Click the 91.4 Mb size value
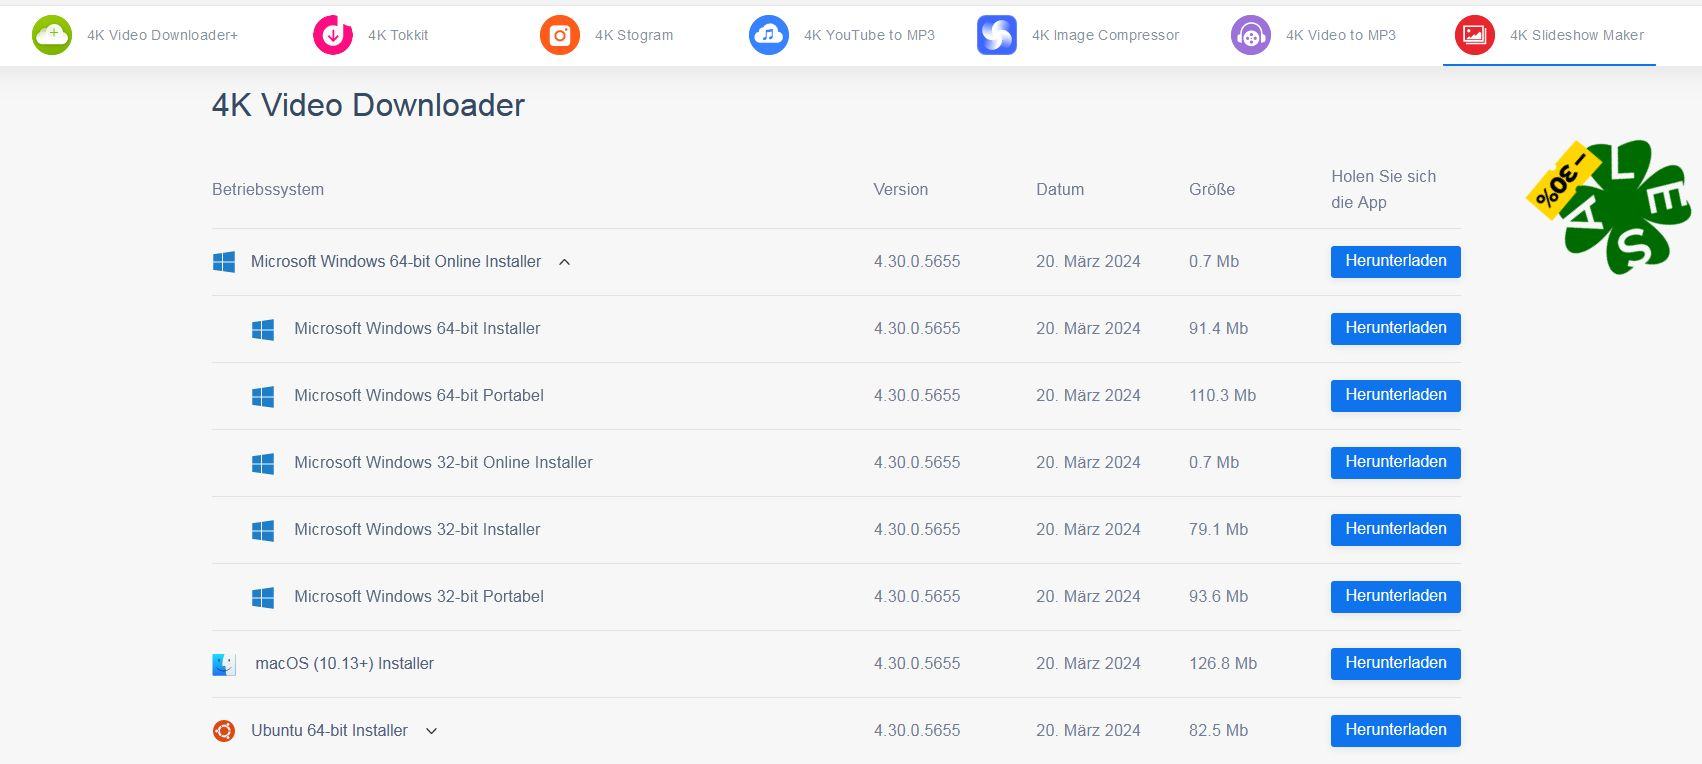 pyautogui.click(x=1218, y=329)
